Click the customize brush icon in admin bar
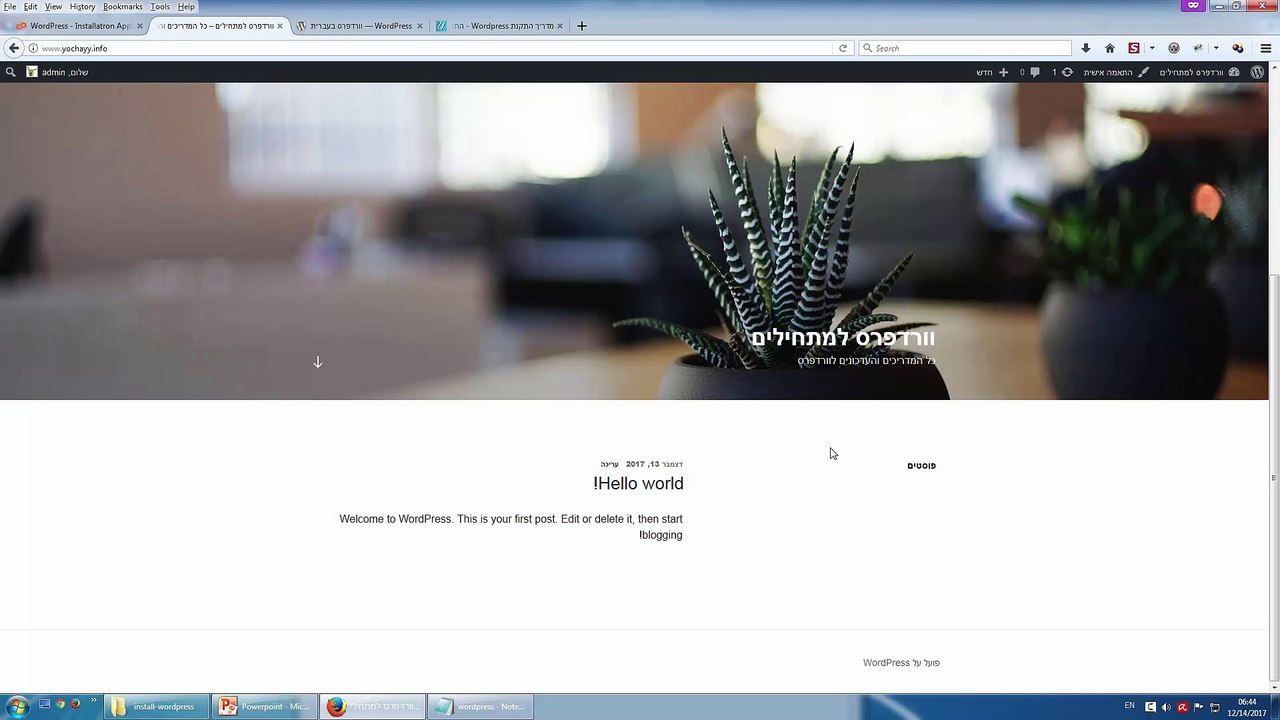Image resolution: width=1280 pixels, height=720 pixels. pos(1143,72)
